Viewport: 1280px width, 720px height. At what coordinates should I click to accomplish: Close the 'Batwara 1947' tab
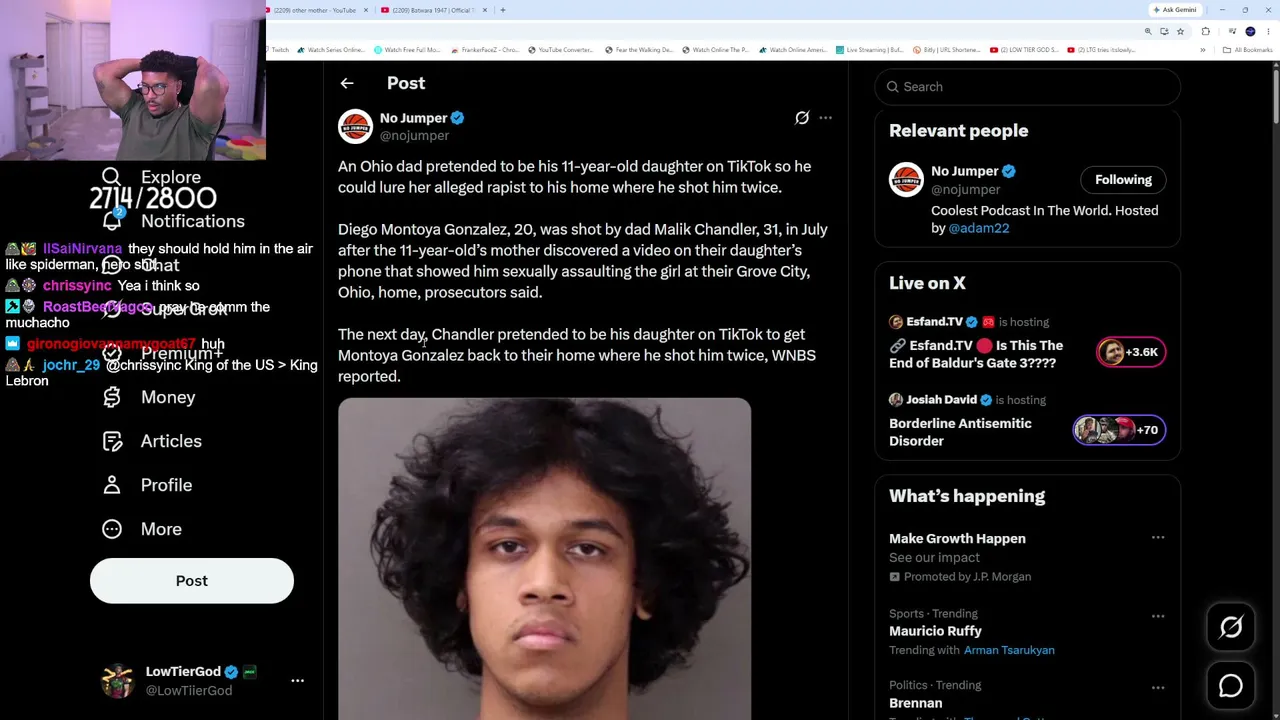pos(485,10)
